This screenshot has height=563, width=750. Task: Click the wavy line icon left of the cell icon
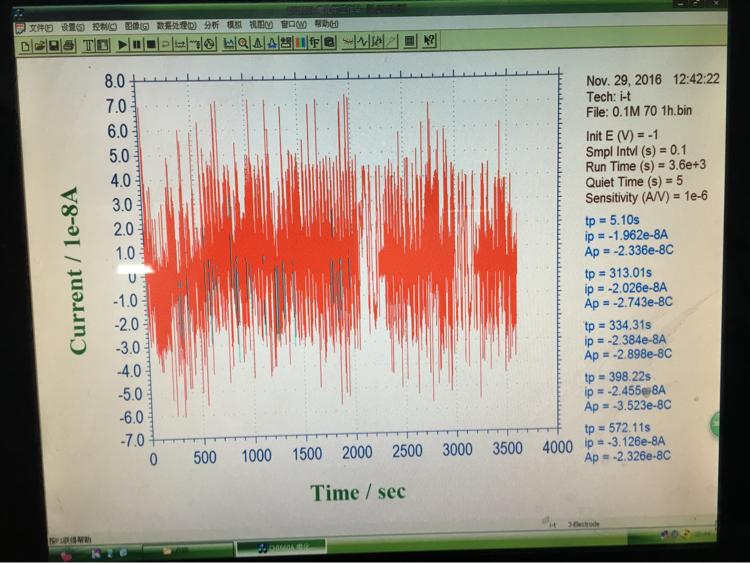[194, 44]
